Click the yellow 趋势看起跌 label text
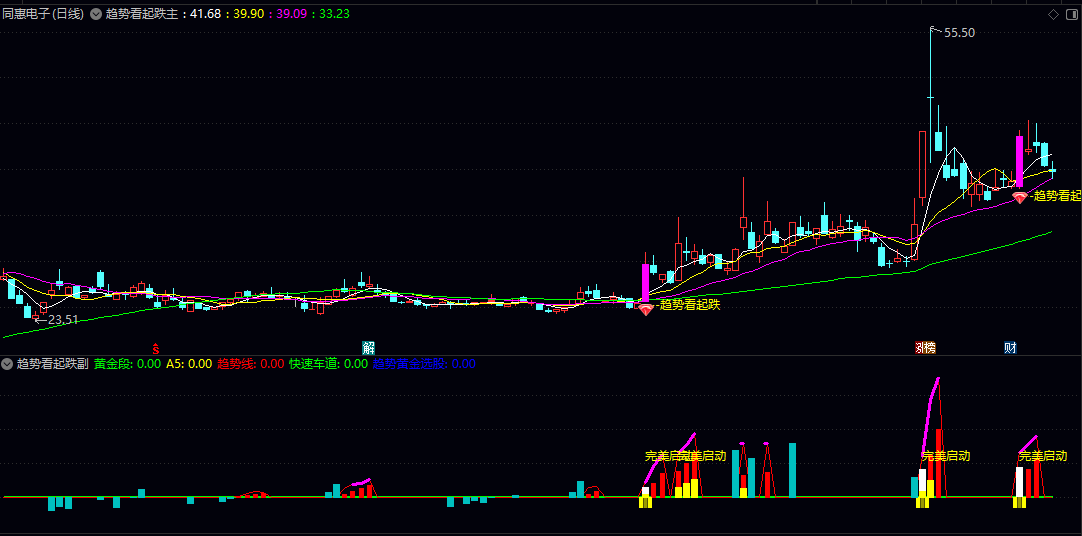The image size is (1082, 536). coord(689,304)
